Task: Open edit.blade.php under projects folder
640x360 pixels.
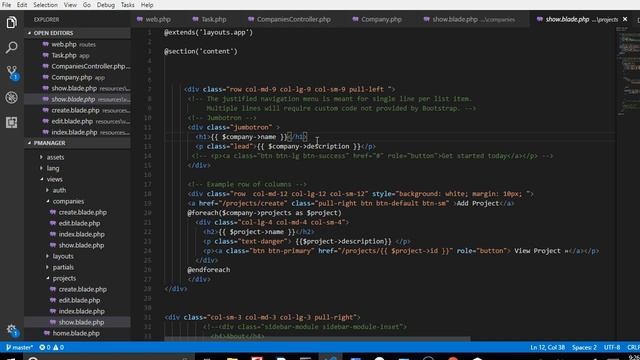Action: point(79,300)
